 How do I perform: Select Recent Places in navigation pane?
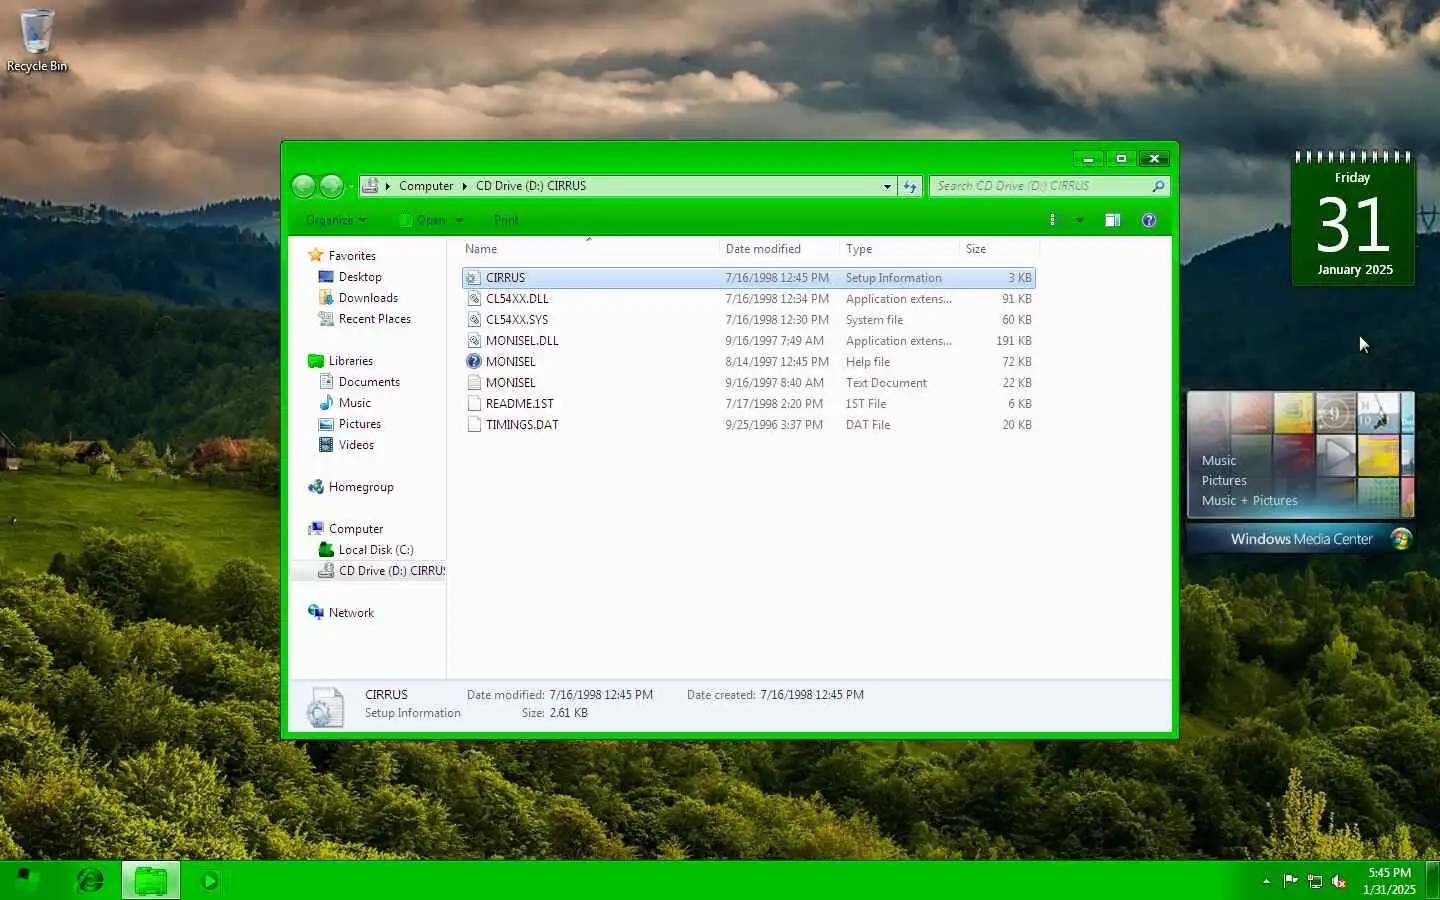pos(375,319)
